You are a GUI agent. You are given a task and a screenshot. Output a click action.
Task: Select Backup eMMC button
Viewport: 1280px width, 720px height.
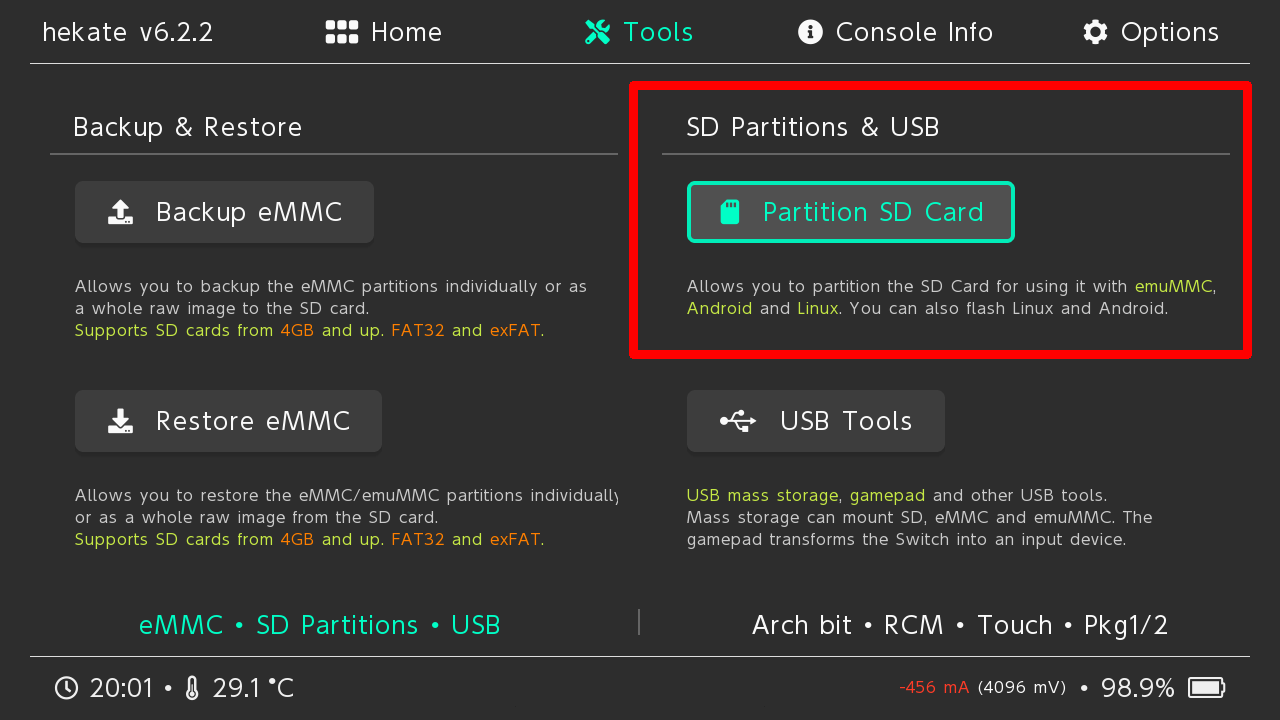click(x=224, y=212)
